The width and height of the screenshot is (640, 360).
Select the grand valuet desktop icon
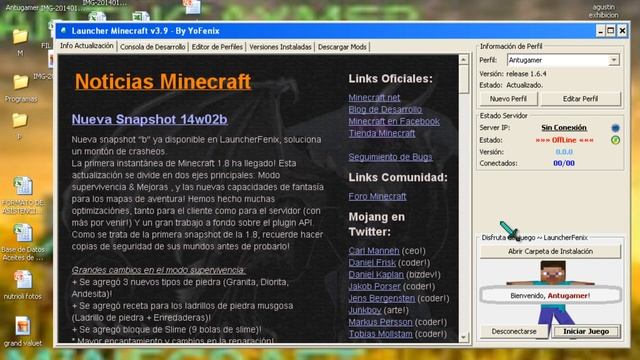23,331
